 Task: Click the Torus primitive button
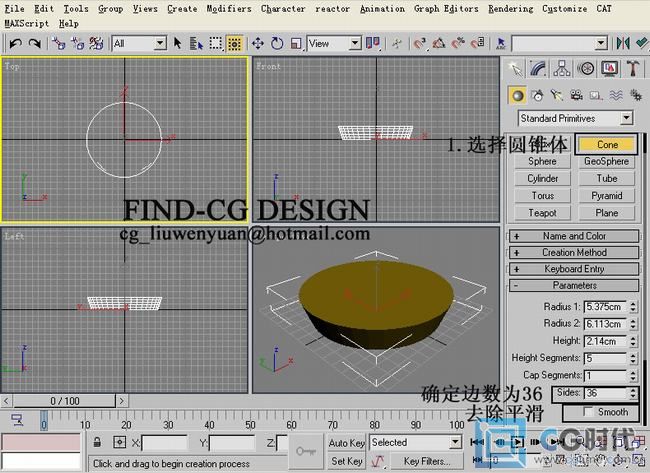tap(542, 196)
